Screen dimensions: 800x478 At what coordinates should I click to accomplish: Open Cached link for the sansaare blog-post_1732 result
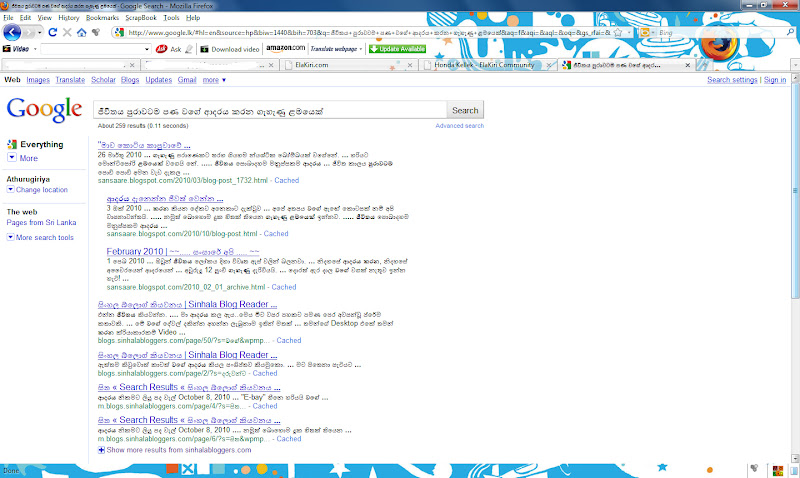point(287,180)
